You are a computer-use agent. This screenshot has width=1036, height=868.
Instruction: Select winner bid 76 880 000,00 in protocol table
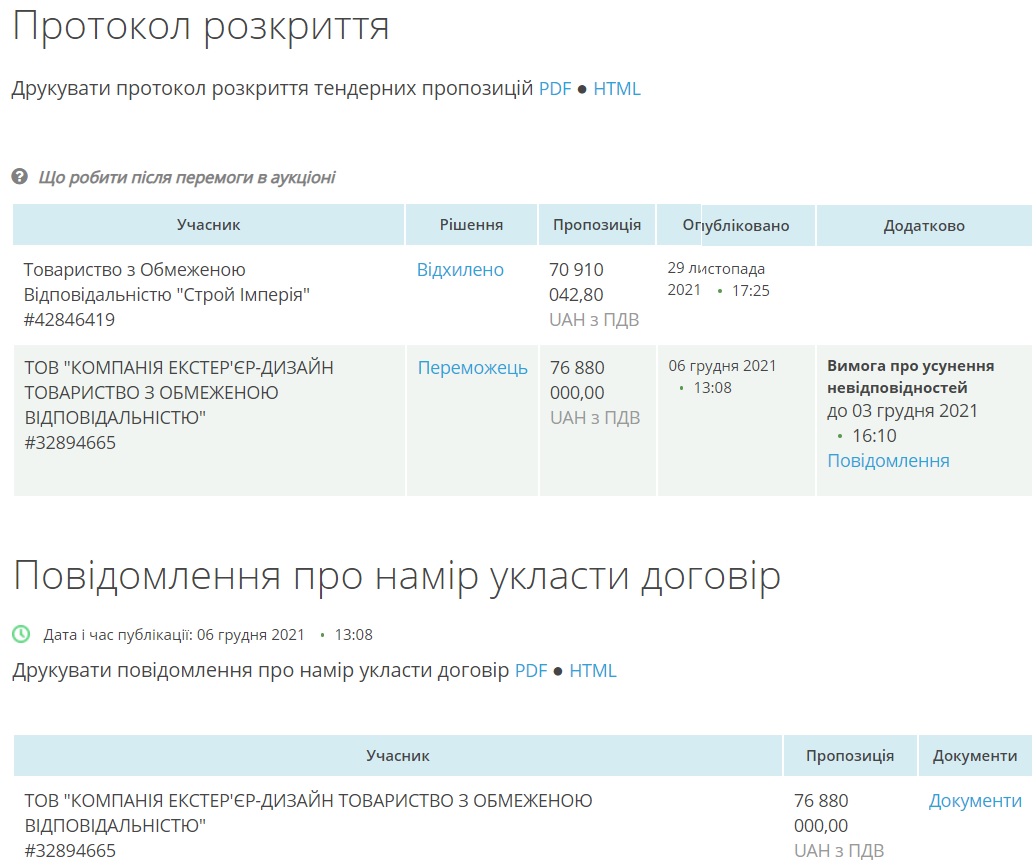[x=577, y=380]
